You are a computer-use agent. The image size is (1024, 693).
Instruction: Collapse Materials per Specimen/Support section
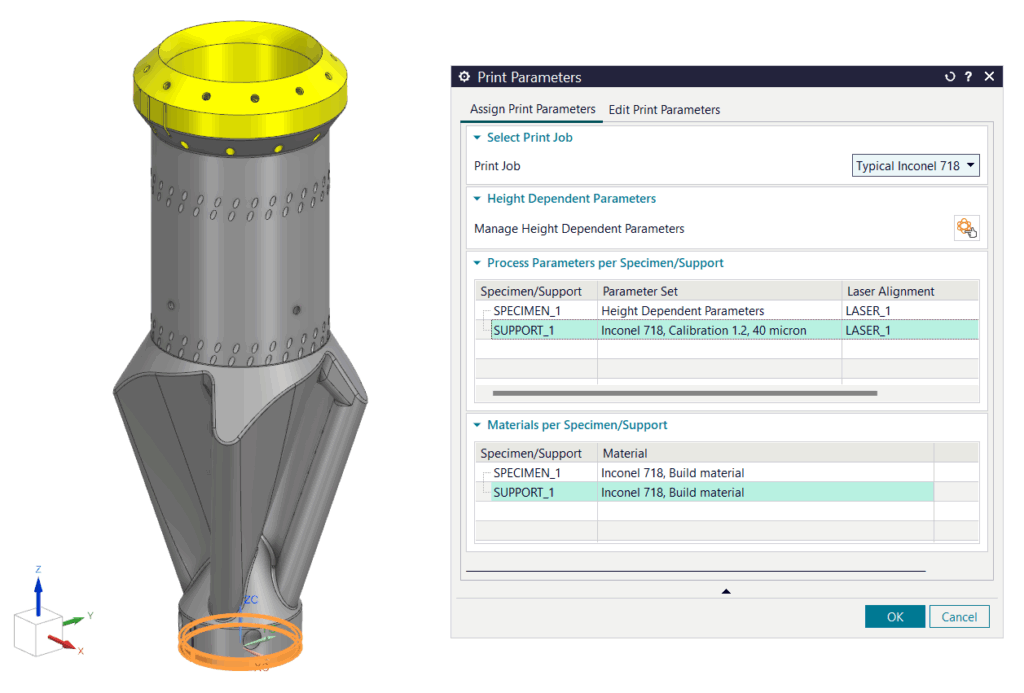(x=477, y=426)
